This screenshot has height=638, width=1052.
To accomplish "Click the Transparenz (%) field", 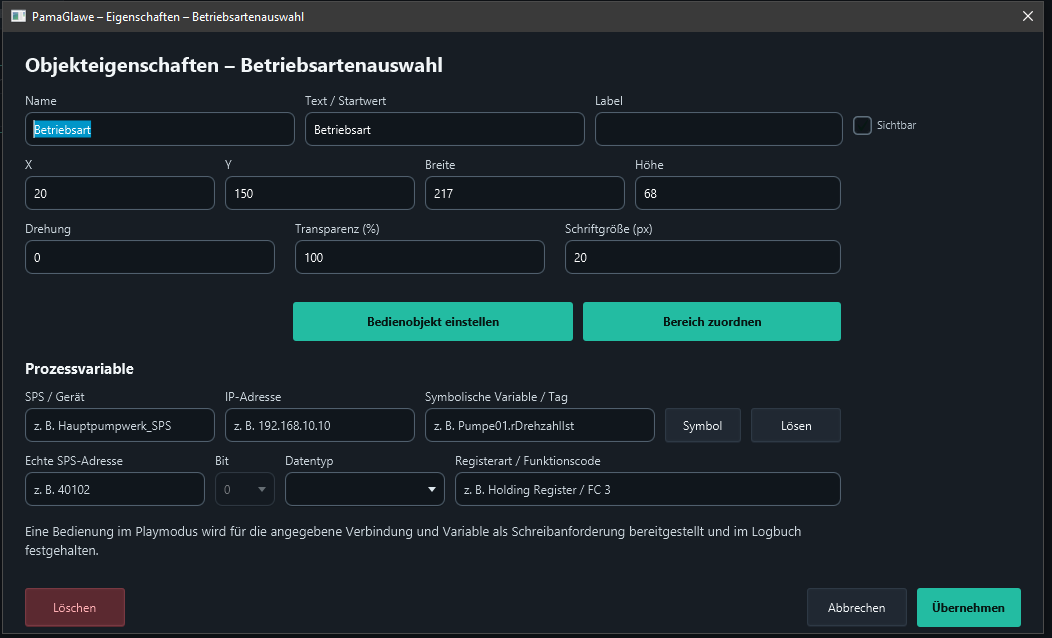I will point(419,257).
